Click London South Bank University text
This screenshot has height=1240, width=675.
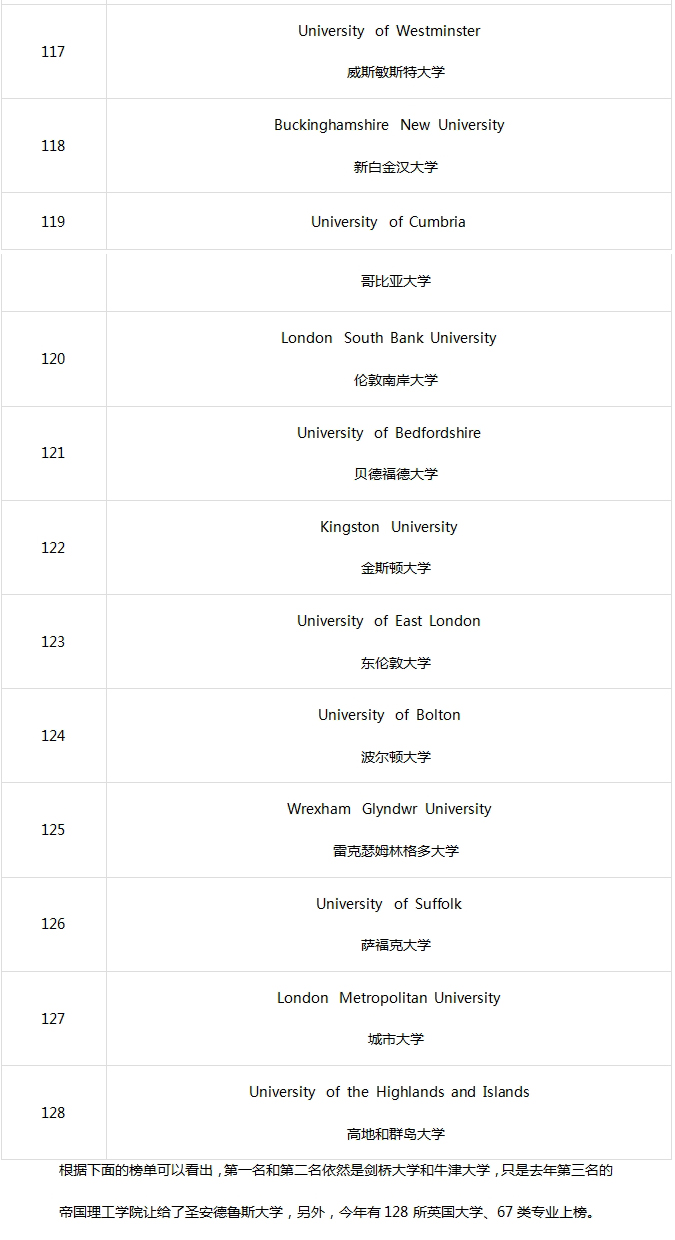point(388,338)
